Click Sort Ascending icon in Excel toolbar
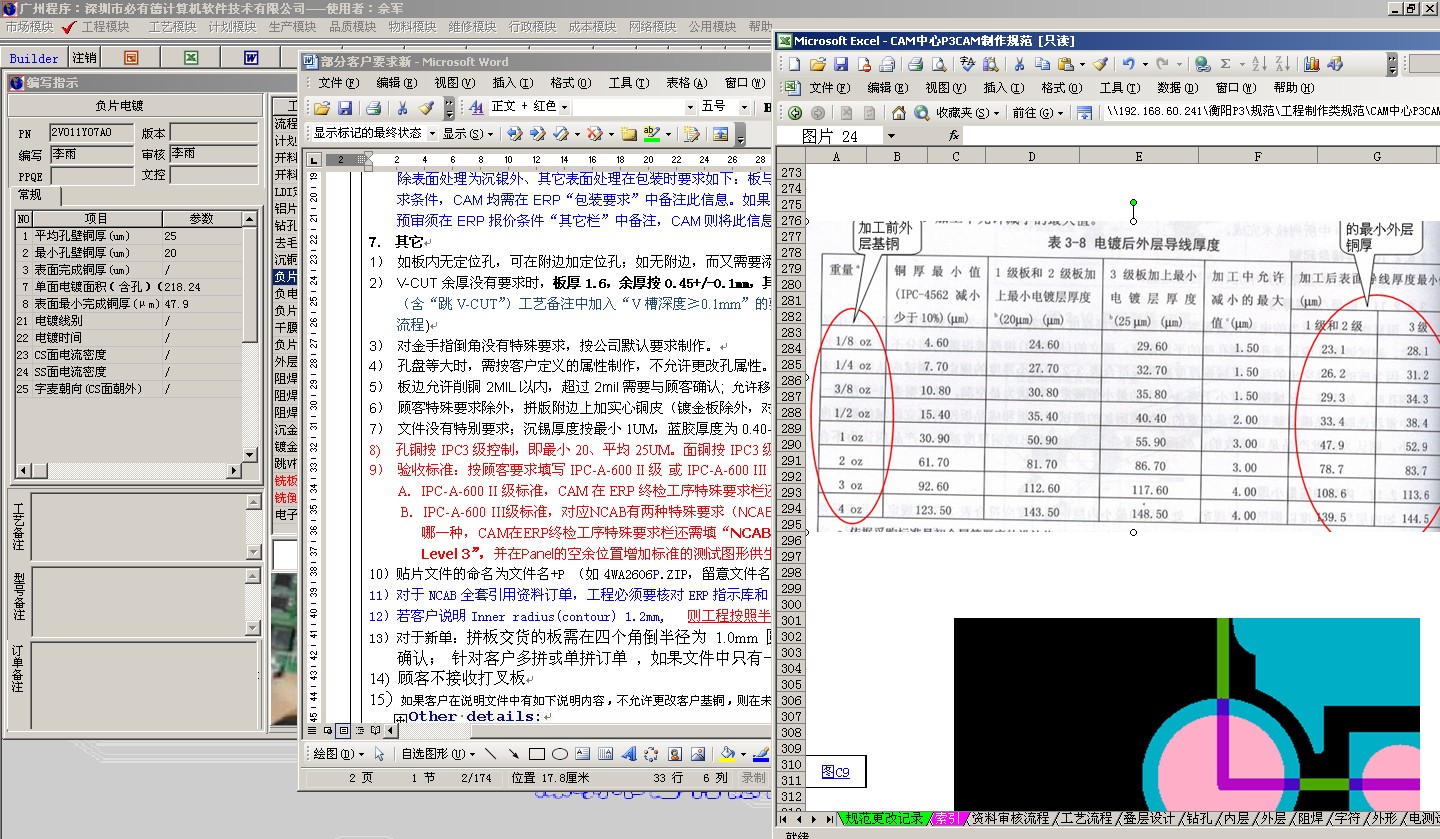Image resolution: width=1440 pixels, height=839 pixels. click(x=1259, y=64)
